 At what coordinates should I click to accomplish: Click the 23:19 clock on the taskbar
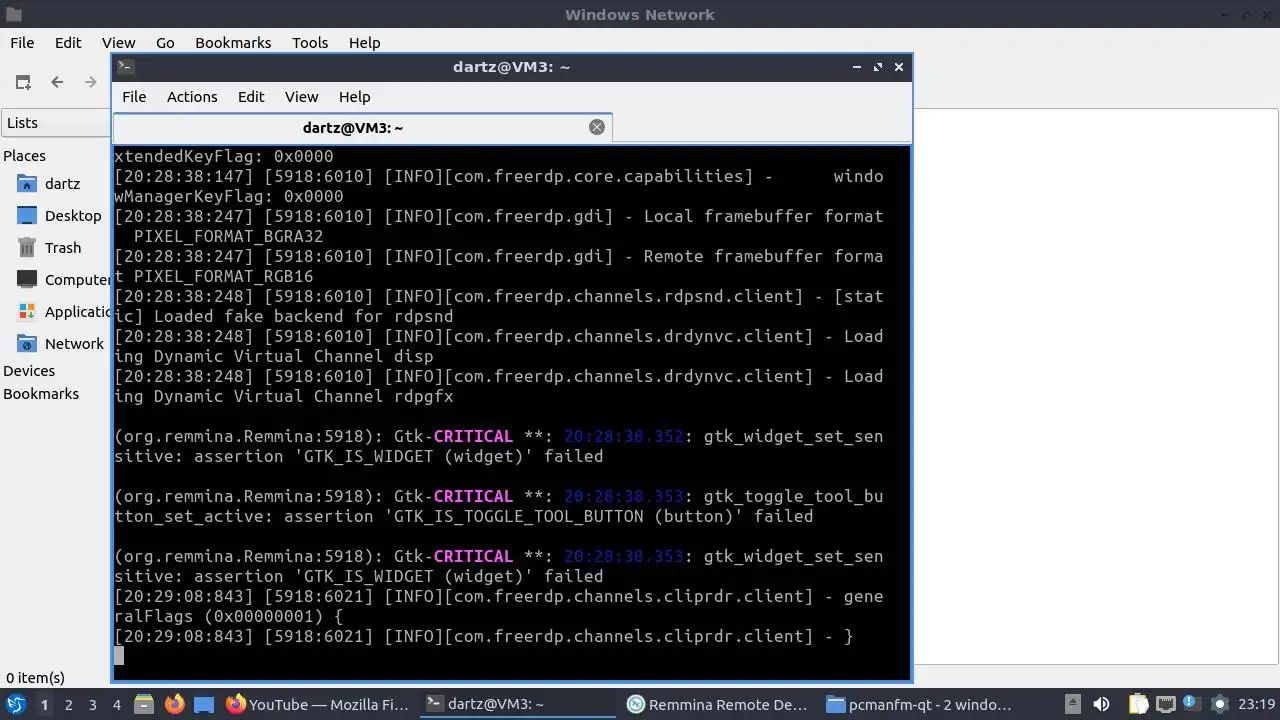pyautogui.click(x=1256, y=704)
